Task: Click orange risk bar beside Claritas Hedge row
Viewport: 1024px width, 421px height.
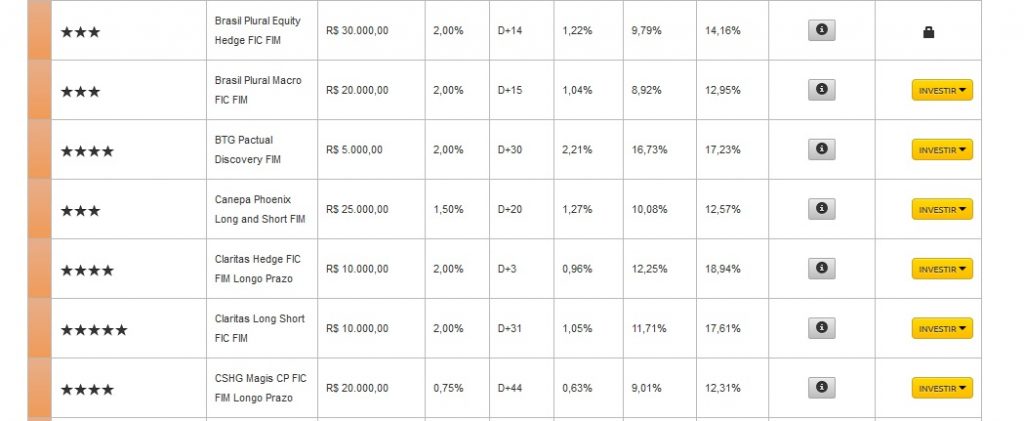Action: [x=39, y=269]
